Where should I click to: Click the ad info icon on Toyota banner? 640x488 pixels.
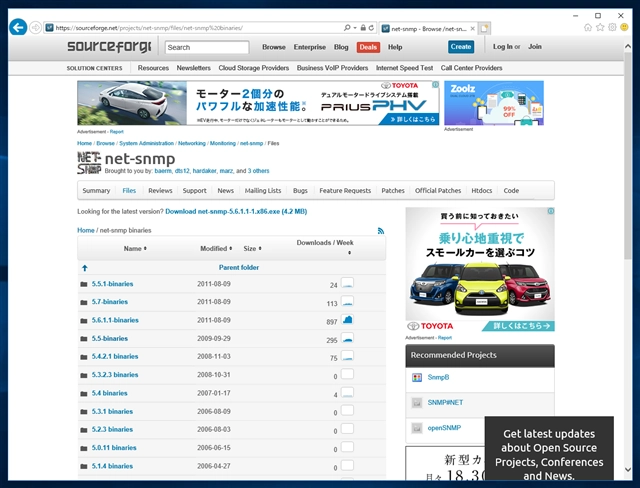436,84
